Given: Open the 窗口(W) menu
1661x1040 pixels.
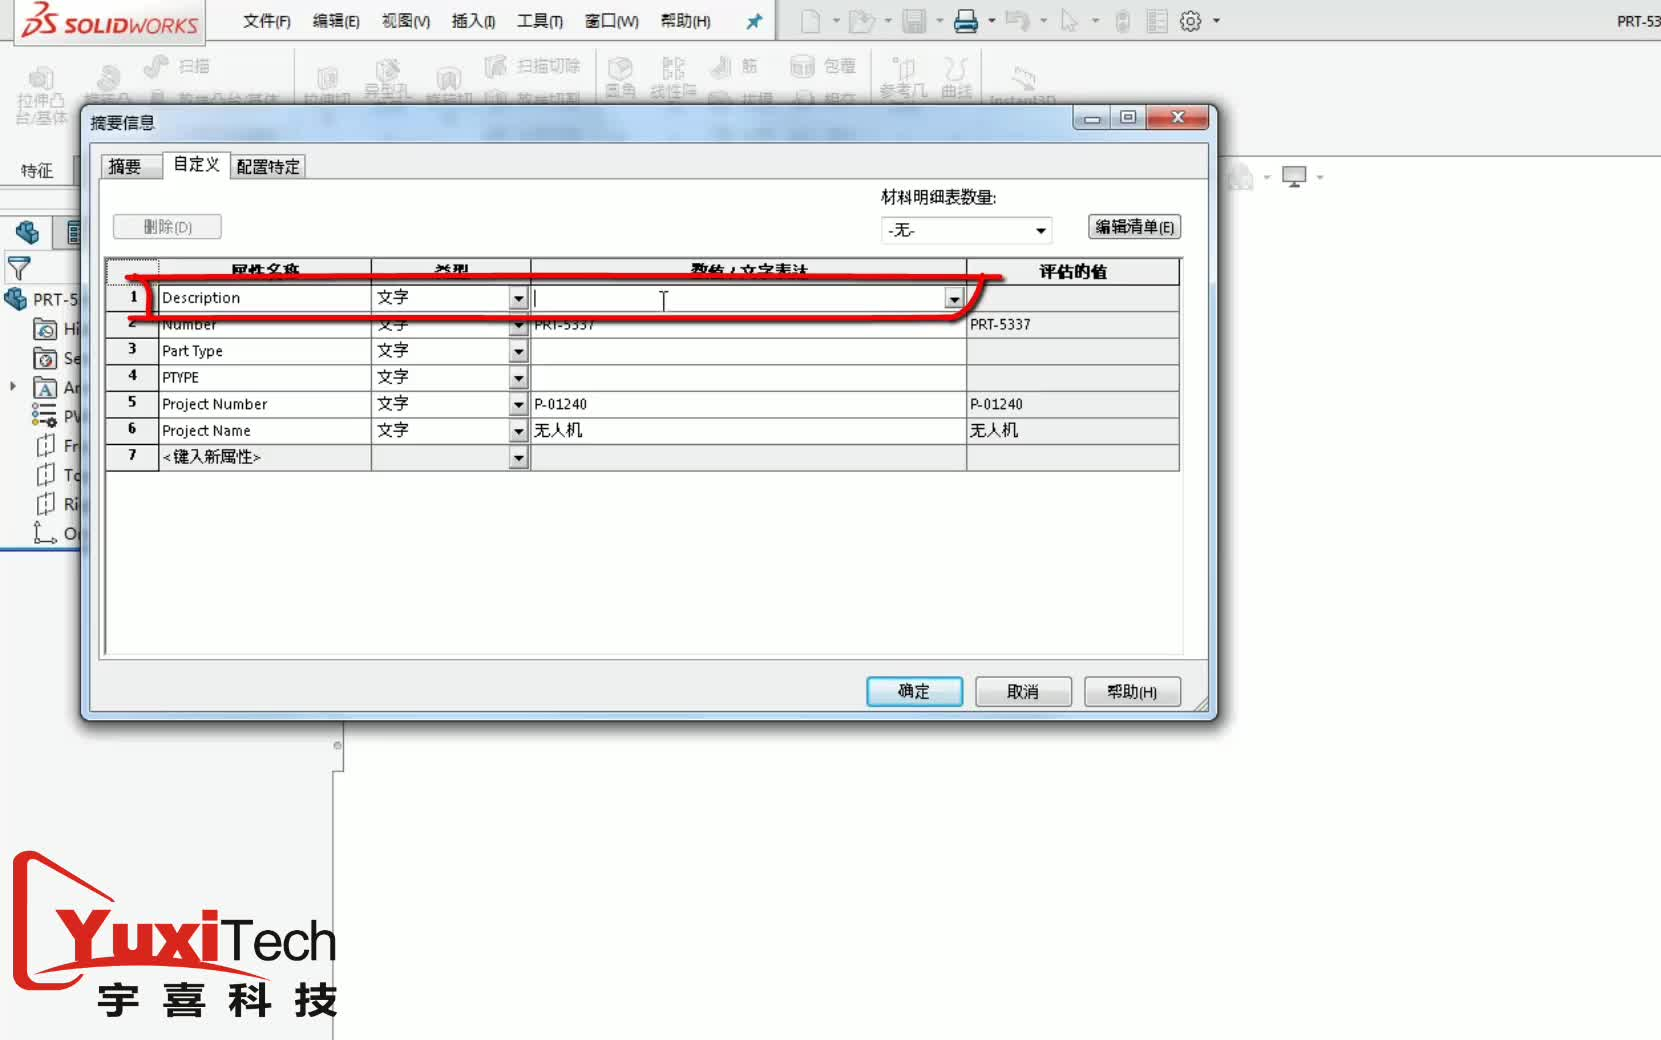Looking at the screenshot, I should 612,21.
